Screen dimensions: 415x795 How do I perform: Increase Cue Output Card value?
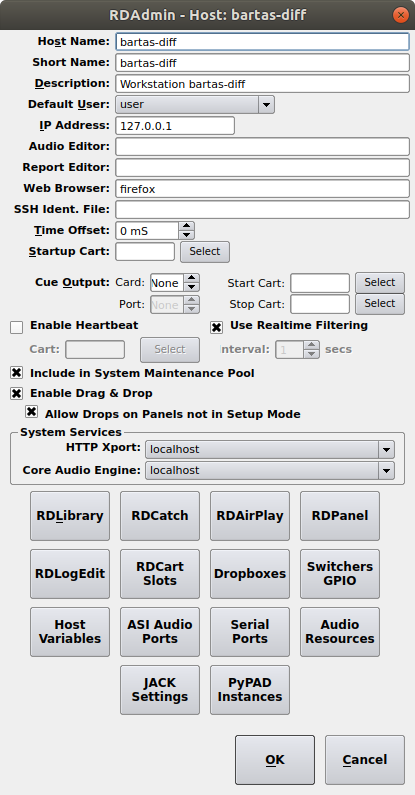[192, 278]
